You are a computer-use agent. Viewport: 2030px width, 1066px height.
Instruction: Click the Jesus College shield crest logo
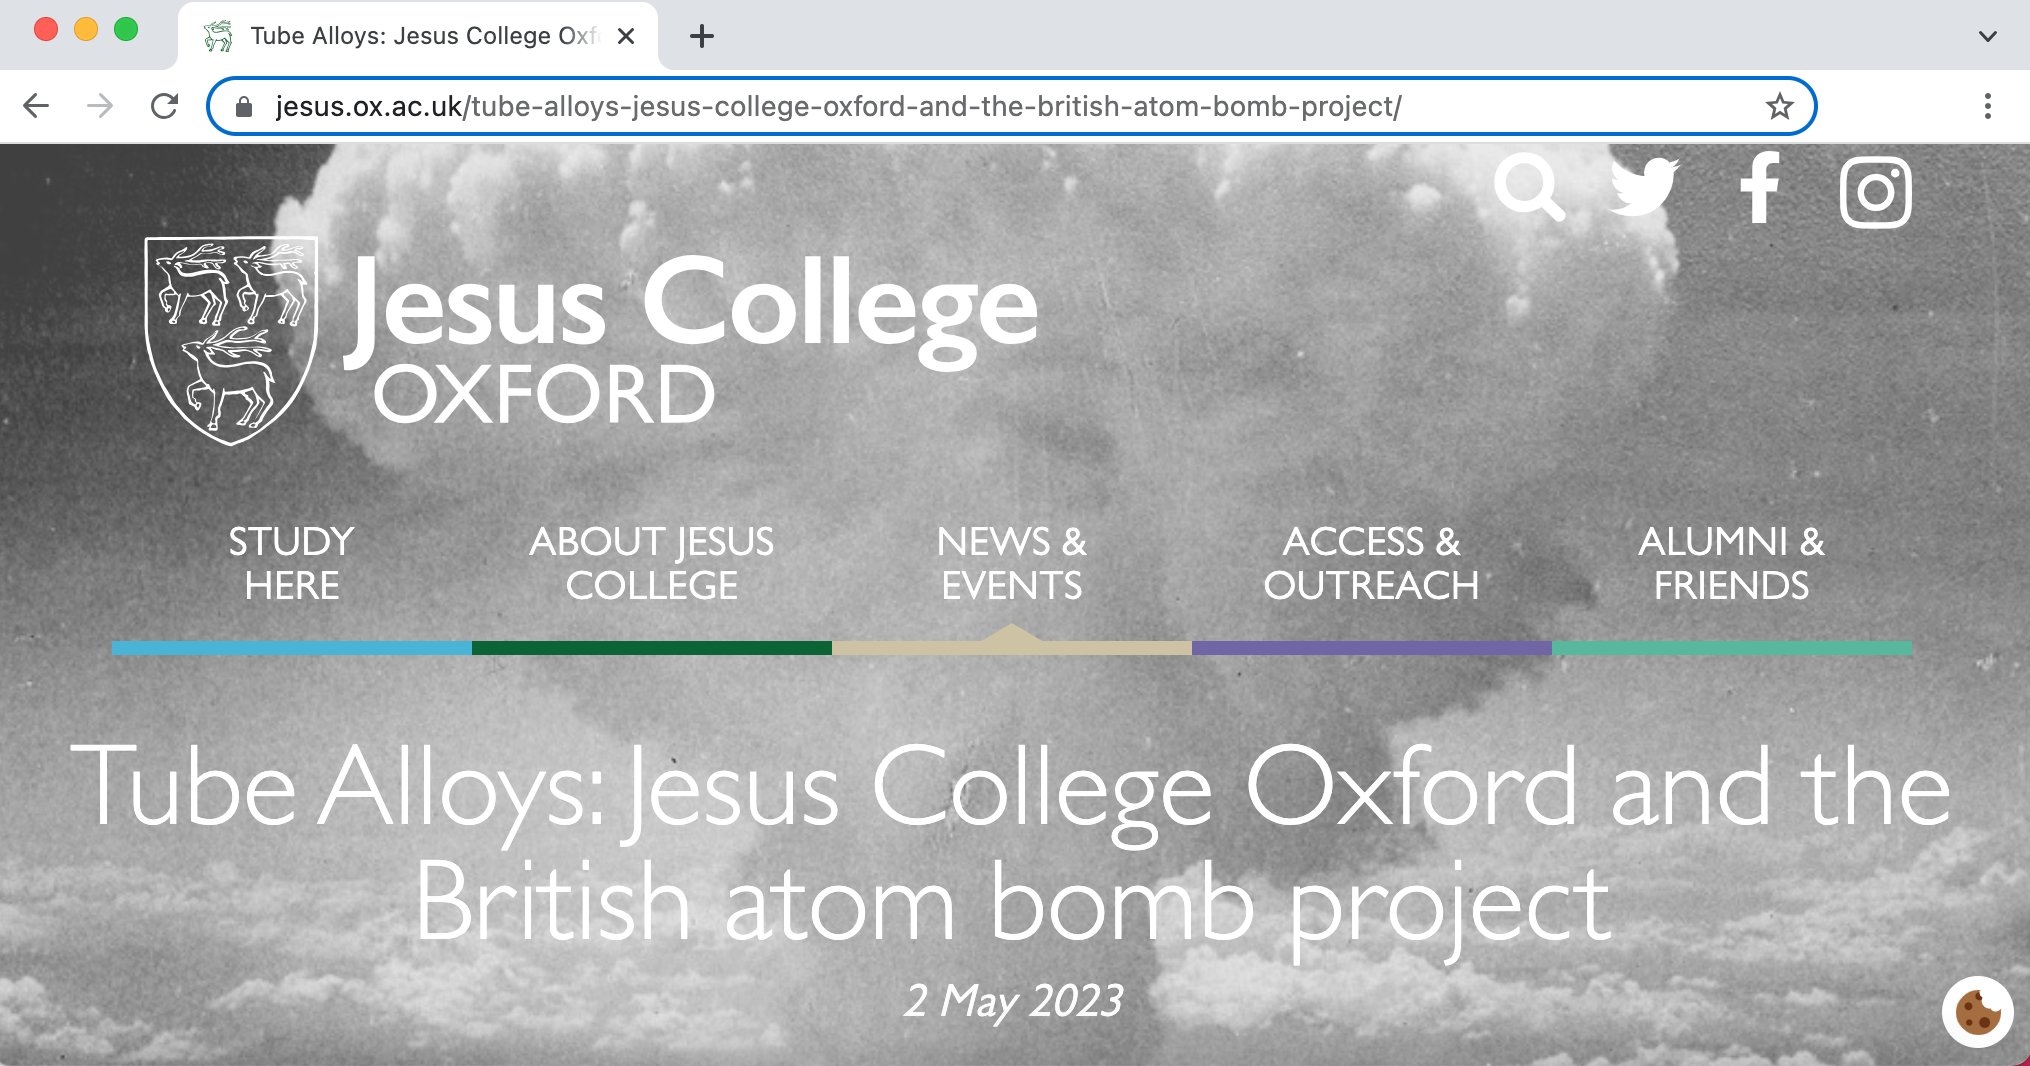click(x=231, y=340)
